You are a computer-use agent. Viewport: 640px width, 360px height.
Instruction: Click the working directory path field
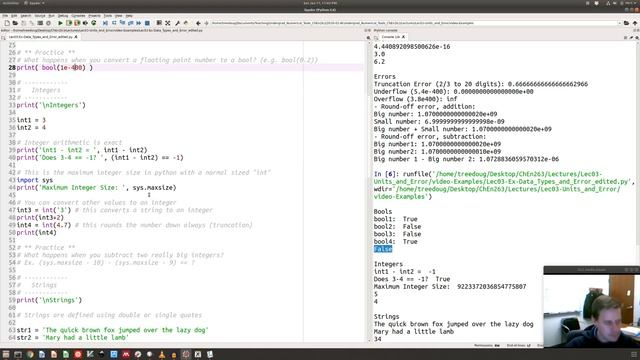414,23
